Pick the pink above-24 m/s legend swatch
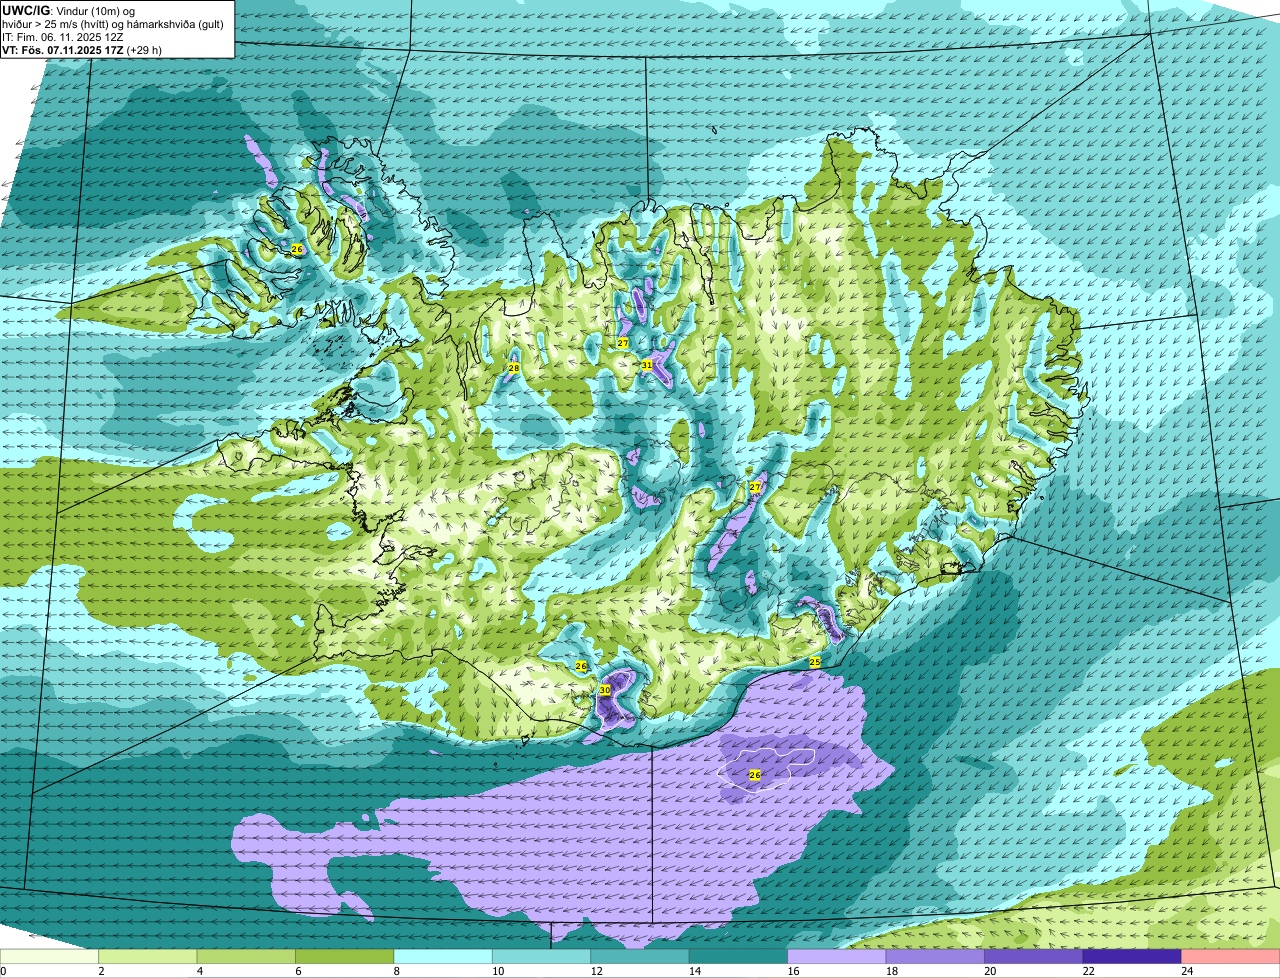This screenshot has height=978, width=1280. coord(1231,957)
